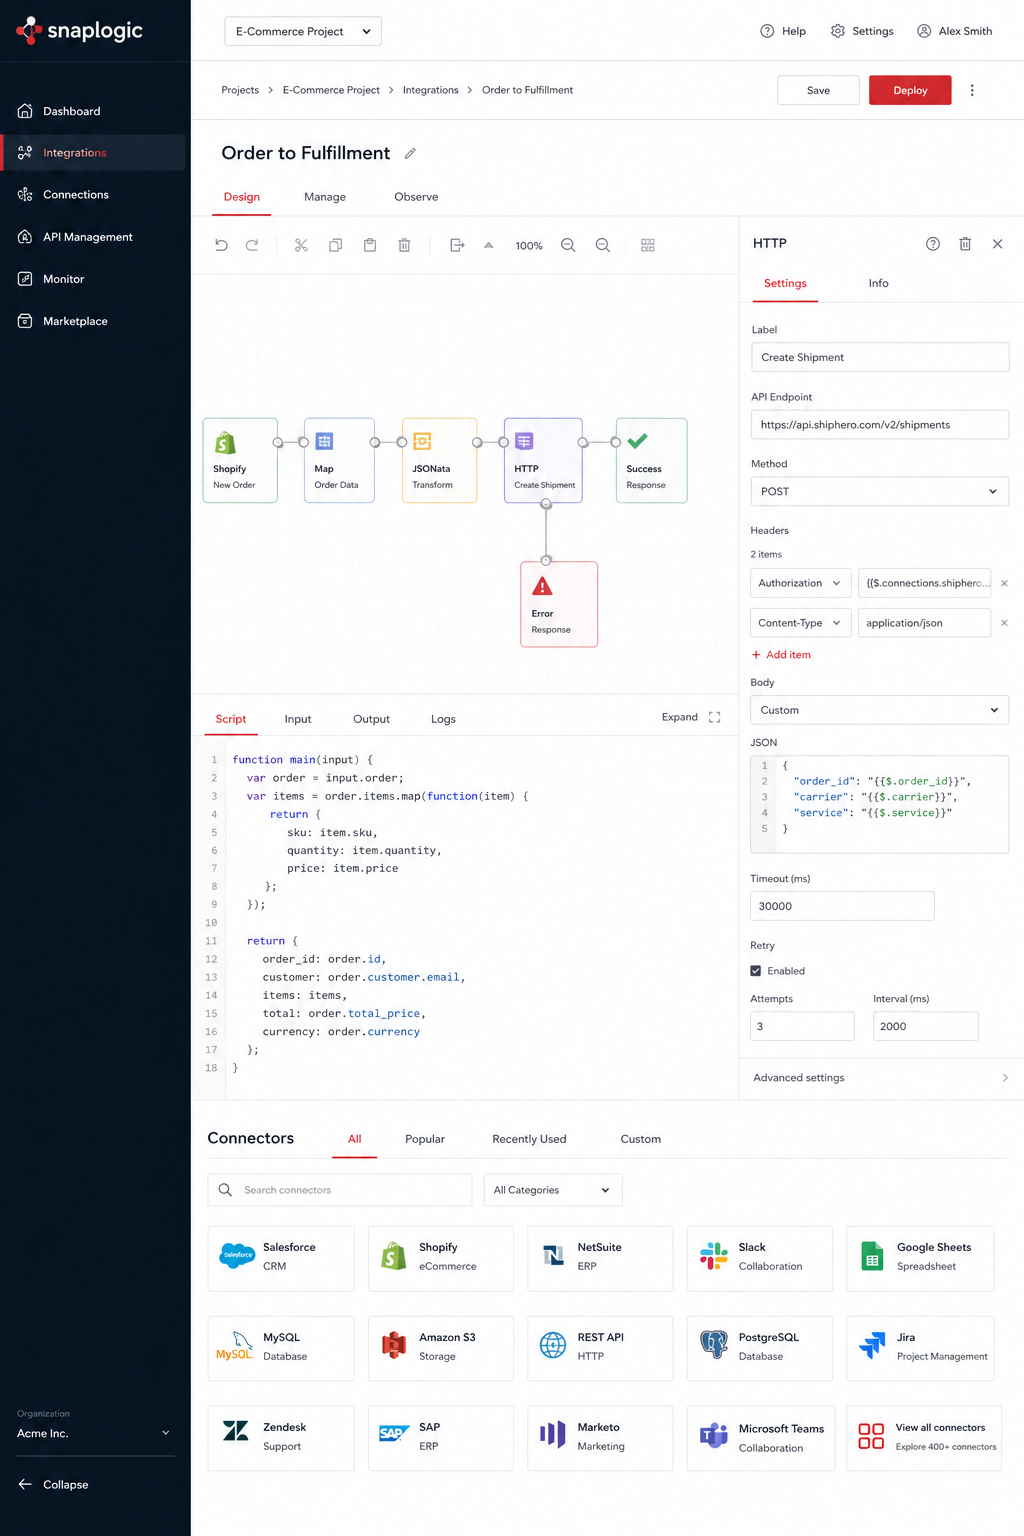Close the HTTP settings panel
This screenshot has width=1024, height=1536.
[x=997, y=244]
